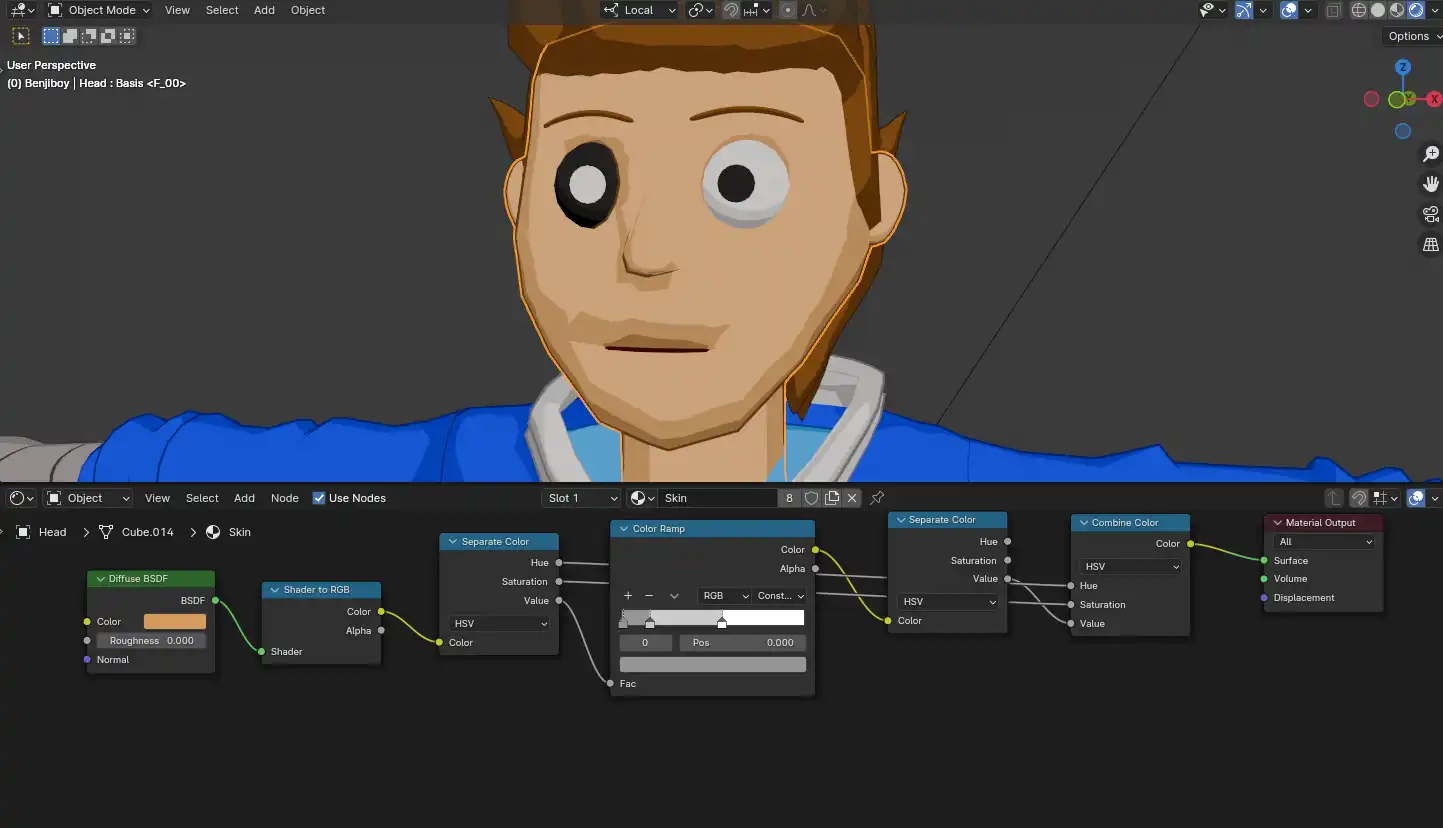
Task: Toggle the magnet snapping icon in shader editor
Action: click(x=1357, y=497)
